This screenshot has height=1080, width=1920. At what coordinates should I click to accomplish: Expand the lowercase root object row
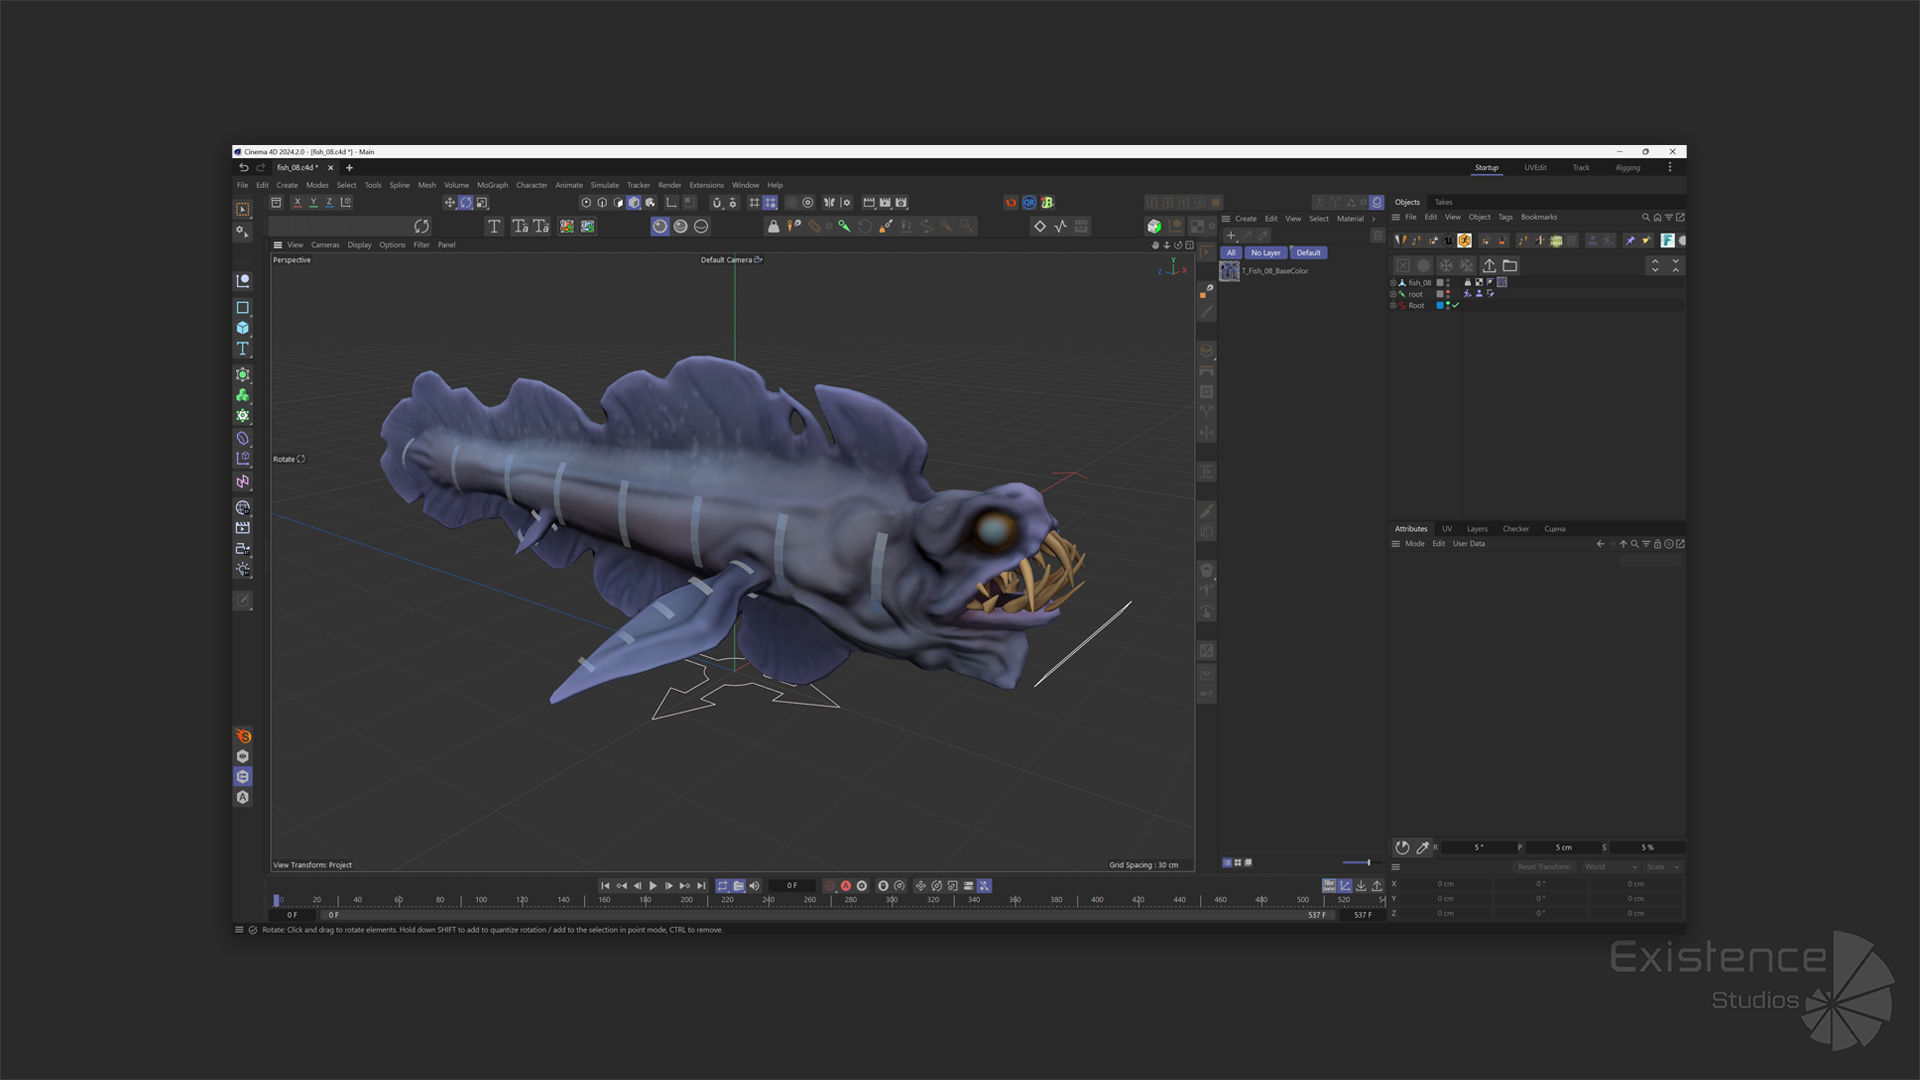click(1393, 294)
